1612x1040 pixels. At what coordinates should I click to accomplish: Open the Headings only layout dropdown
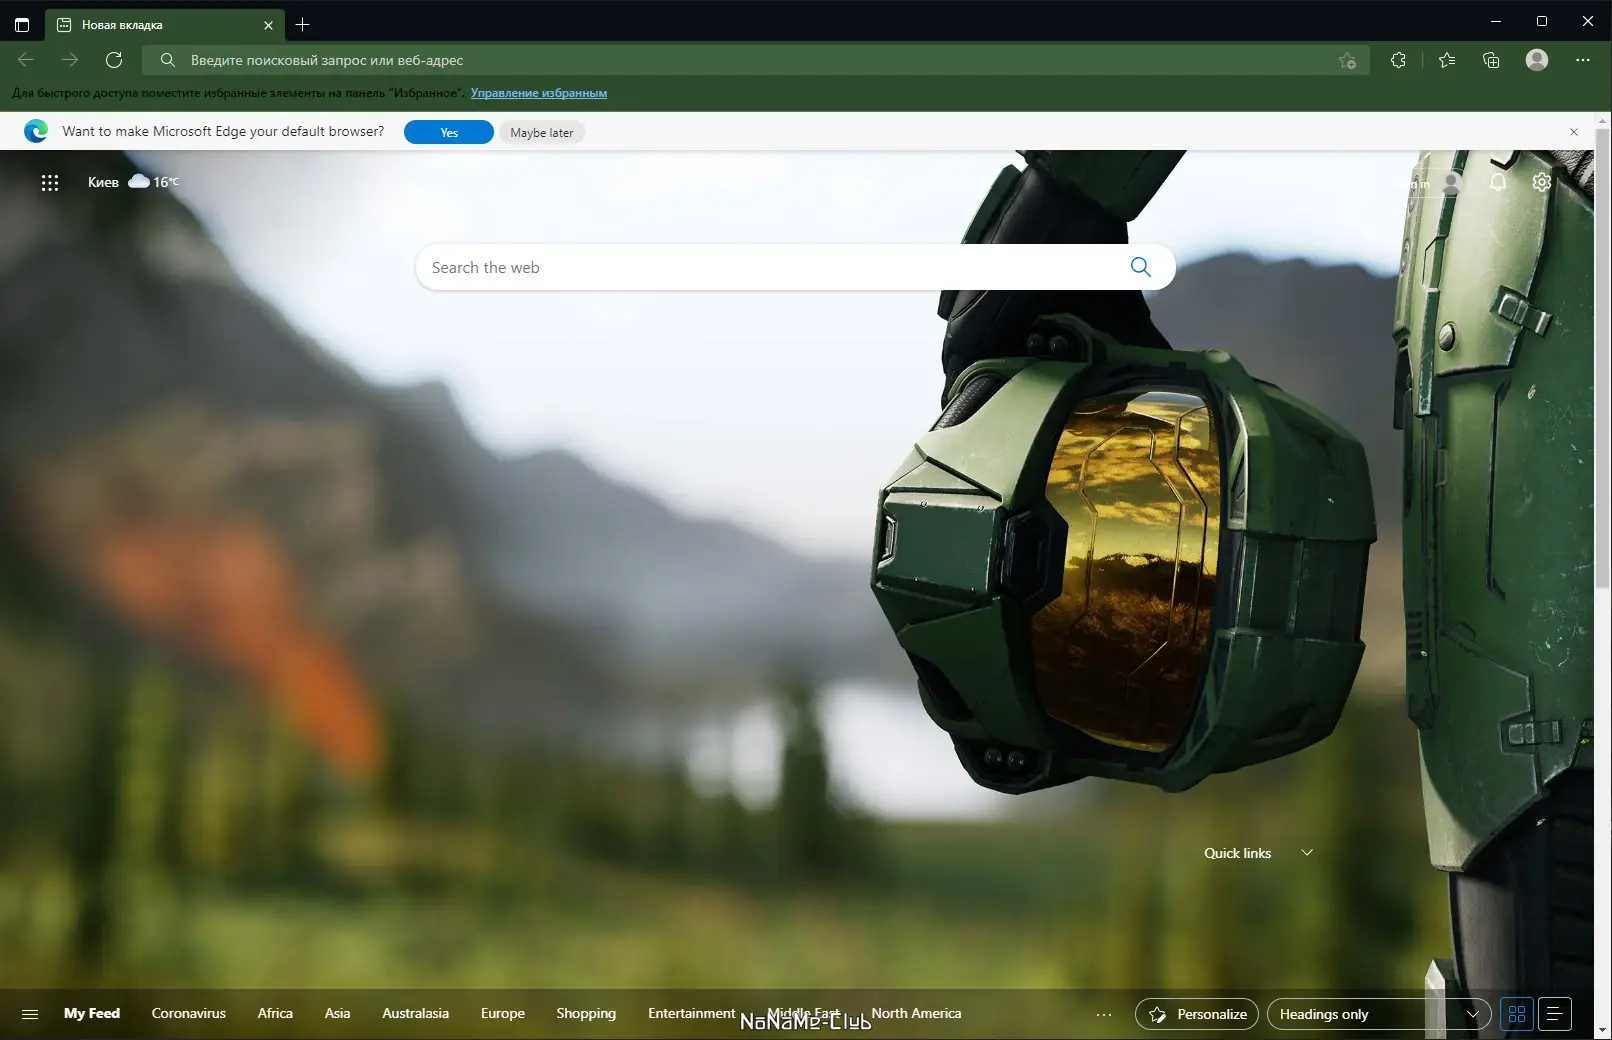1379,1014
